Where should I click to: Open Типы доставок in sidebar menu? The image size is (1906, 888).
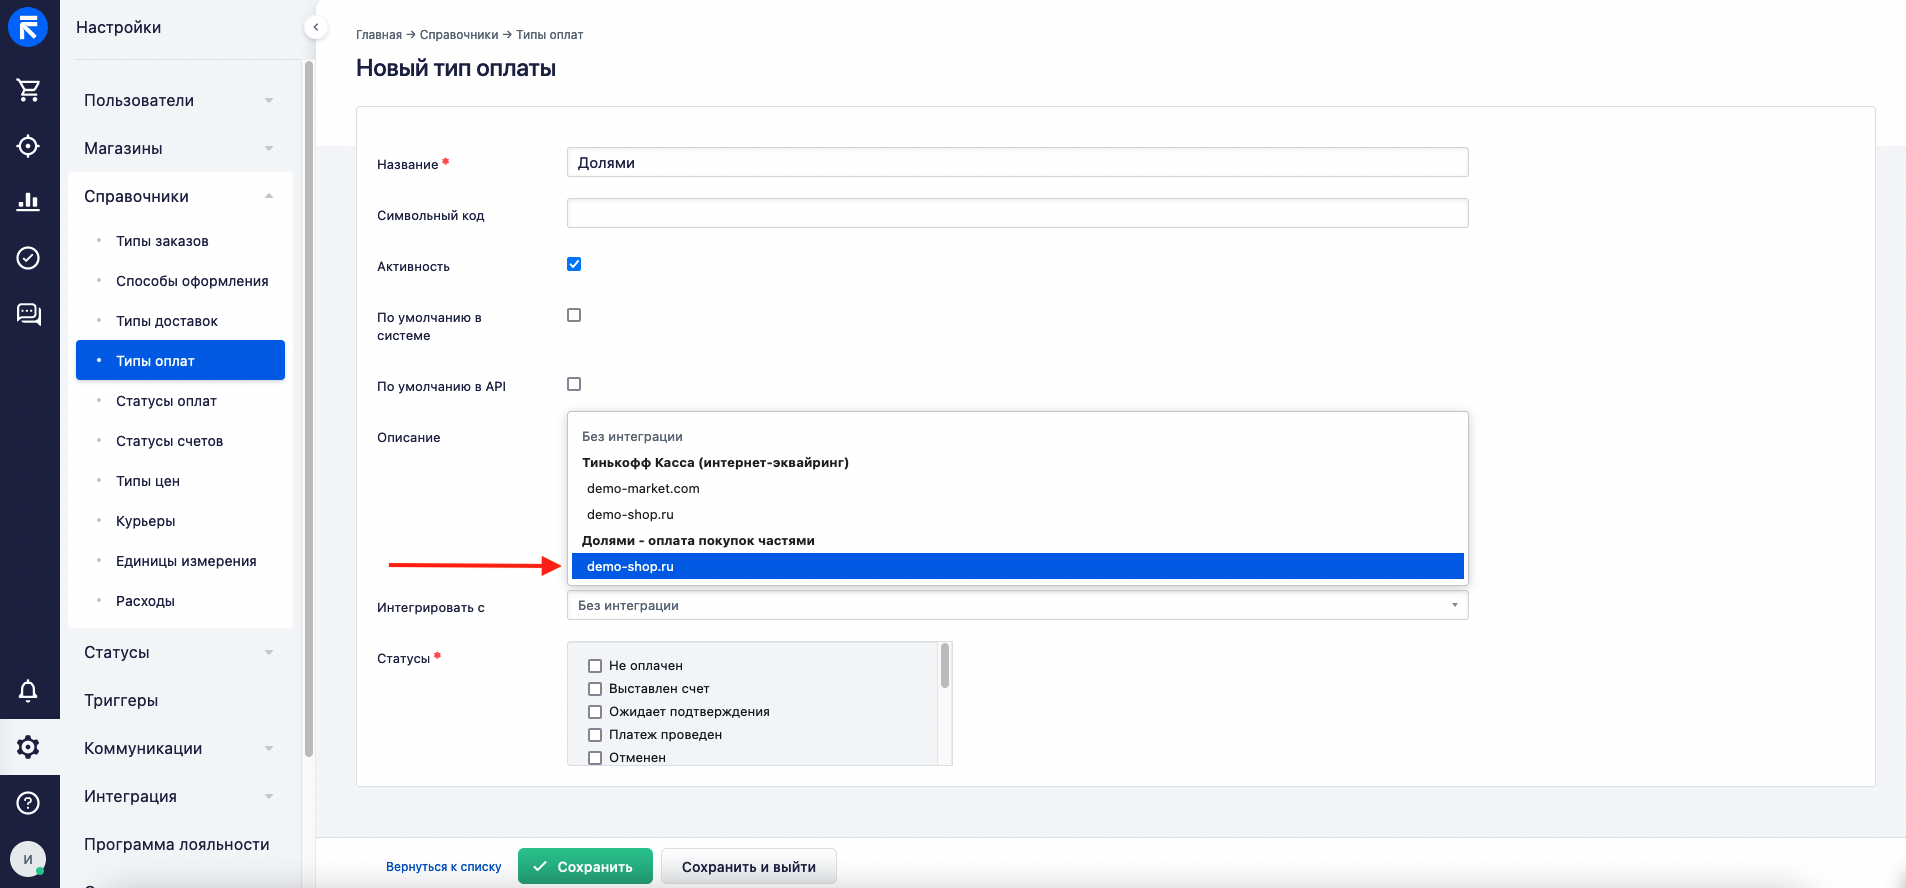coord(167,321)
